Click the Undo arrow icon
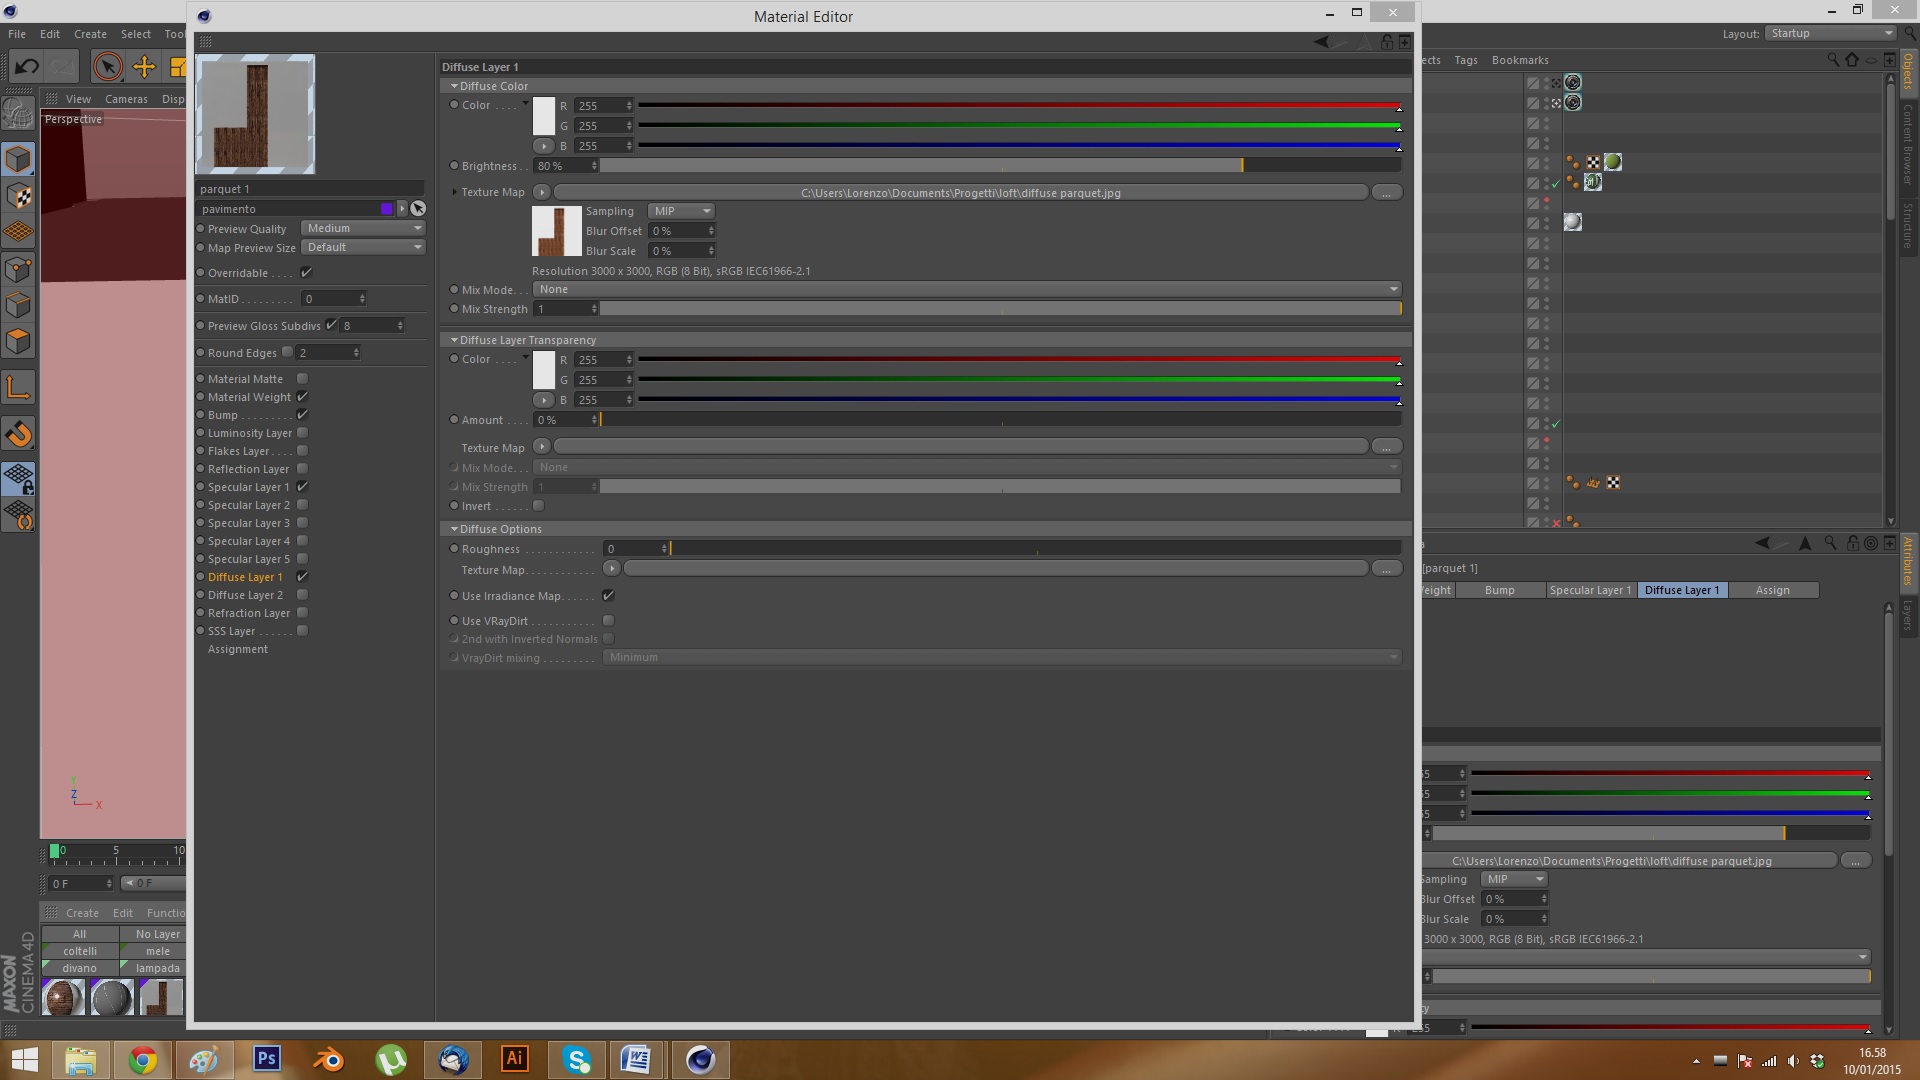Viewport: 1920px width, 1080px height. pyautogui.click(x=27, y=67)
